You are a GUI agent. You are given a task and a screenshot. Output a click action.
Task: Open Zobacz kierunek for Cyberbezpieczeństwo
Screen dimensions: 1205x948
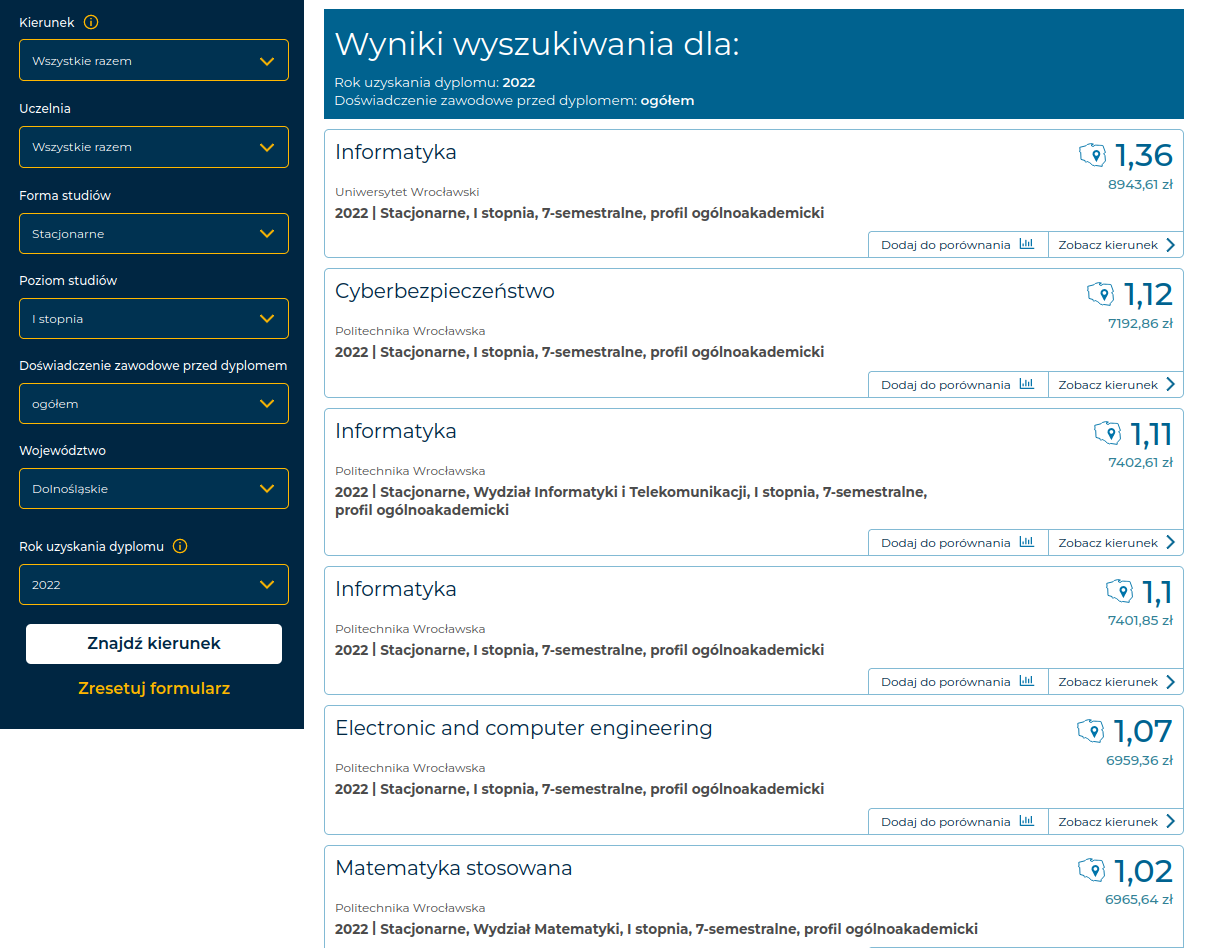pyautogui.click(x=1115, y=384)
